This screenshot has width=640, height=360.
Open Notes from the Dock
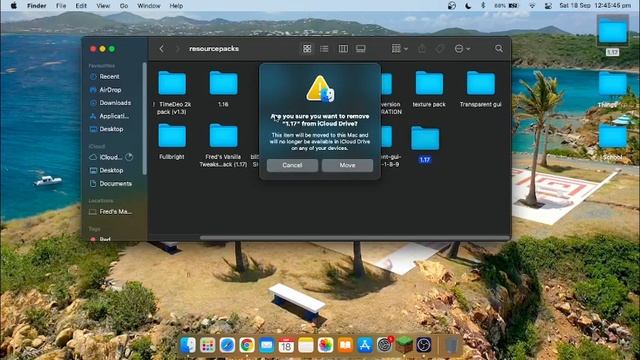click(306, 345)
